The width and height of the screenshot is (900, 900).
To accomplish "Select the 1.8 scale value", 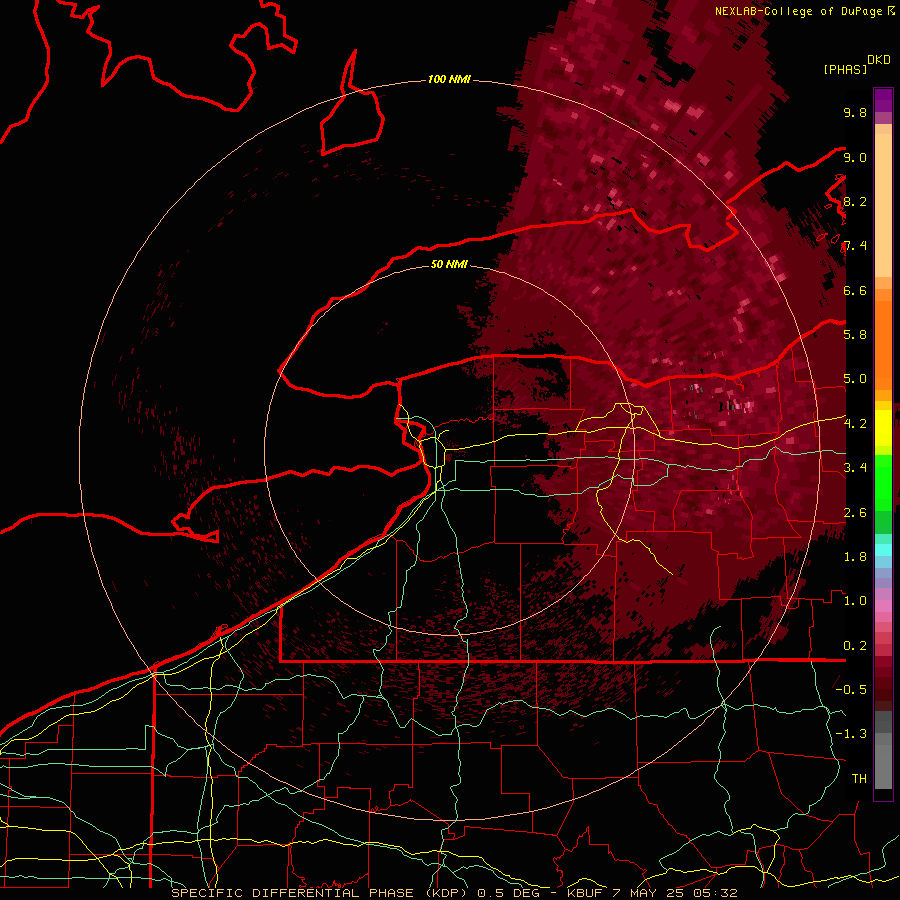I will point(855,557).
